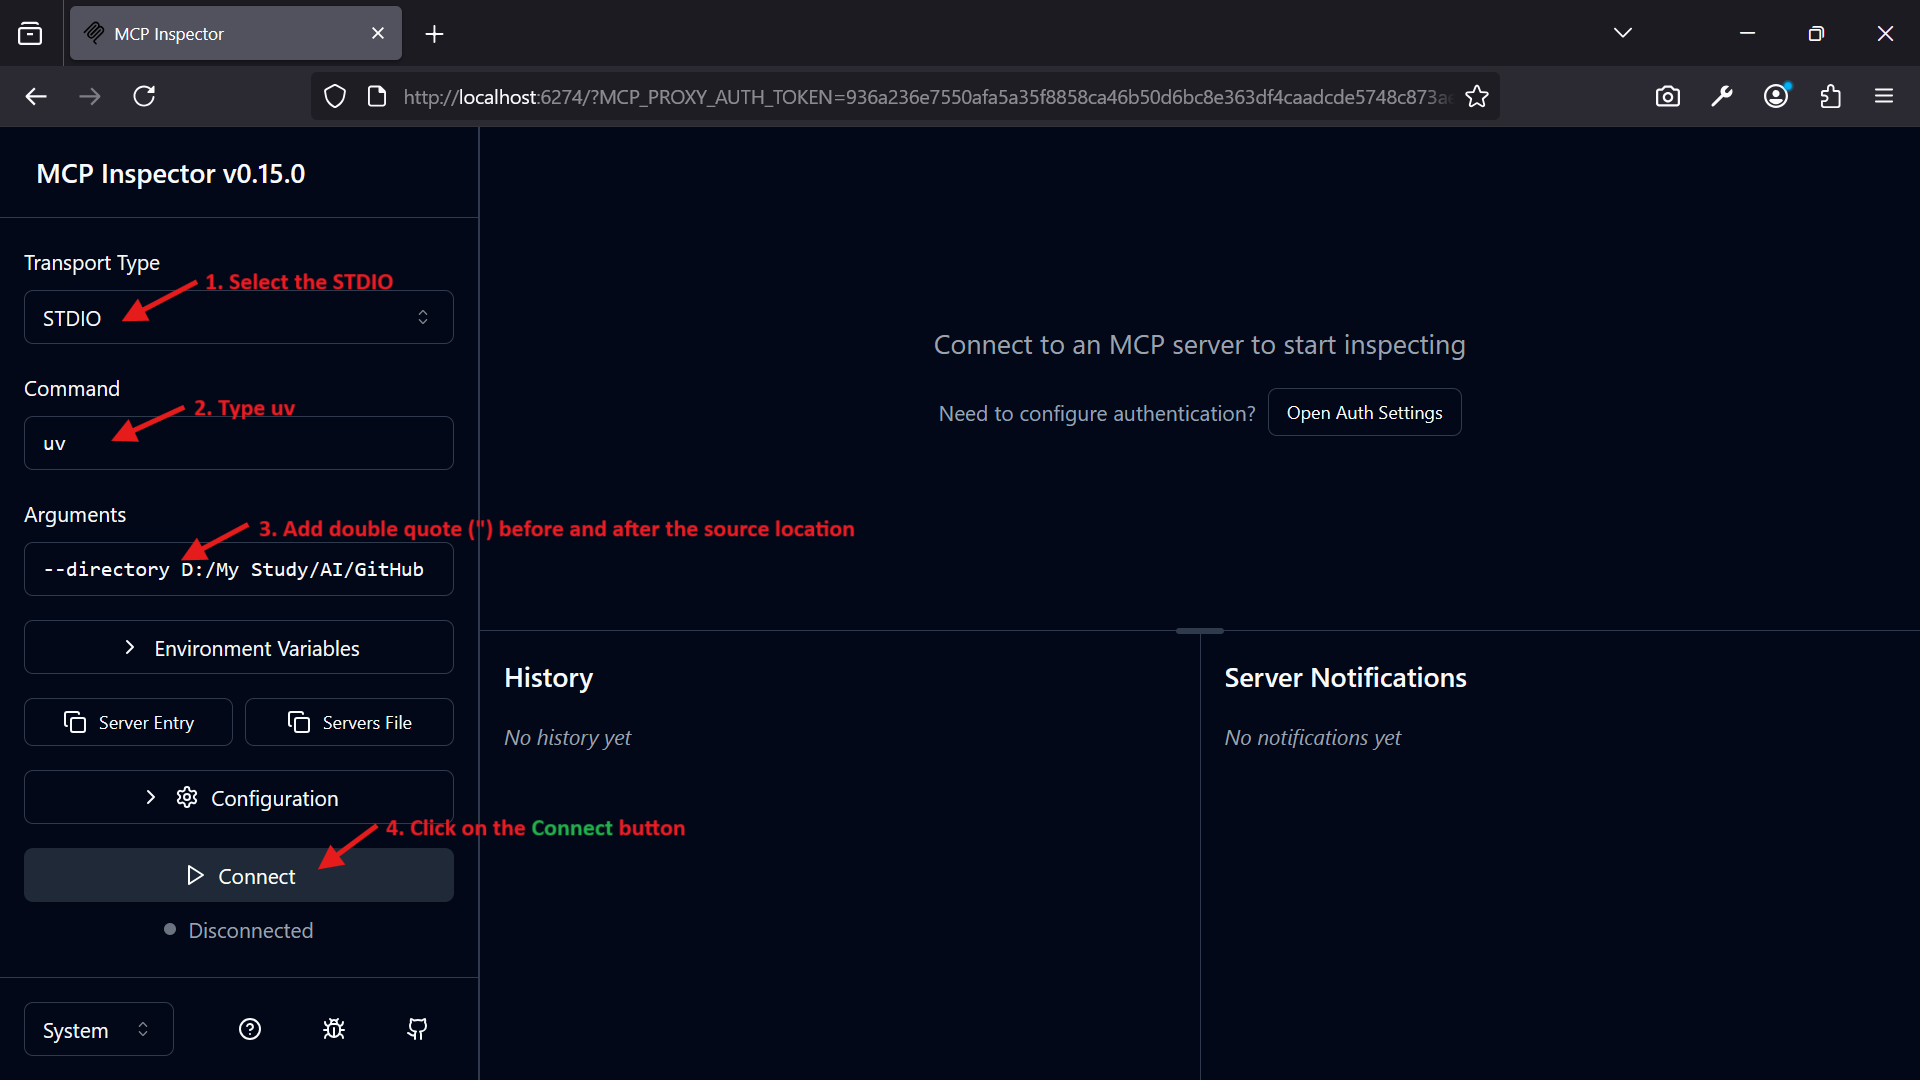Focus the Command input field

[x=239, y=443]
